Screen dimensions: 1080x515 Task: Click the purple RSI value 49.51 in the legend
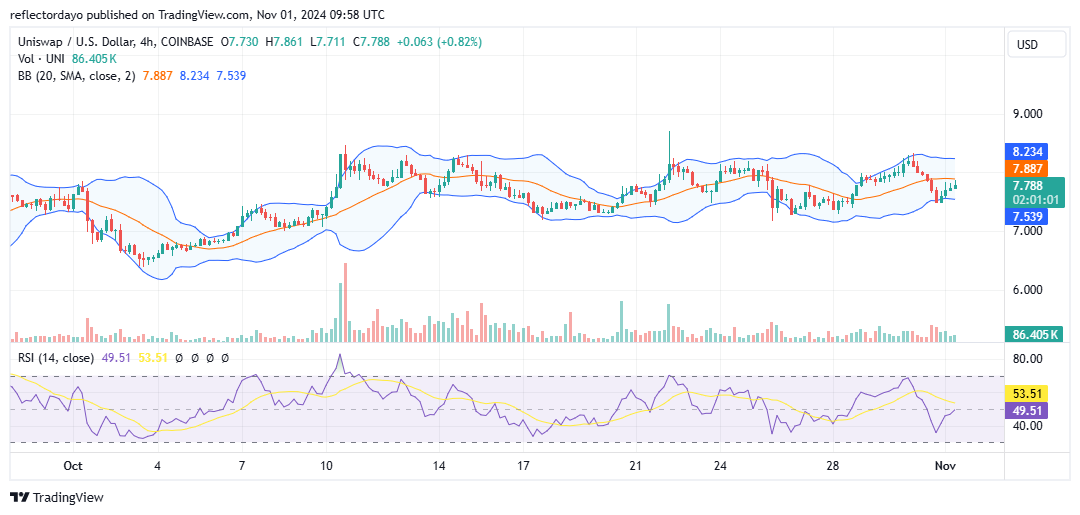[x=116, y=358]
